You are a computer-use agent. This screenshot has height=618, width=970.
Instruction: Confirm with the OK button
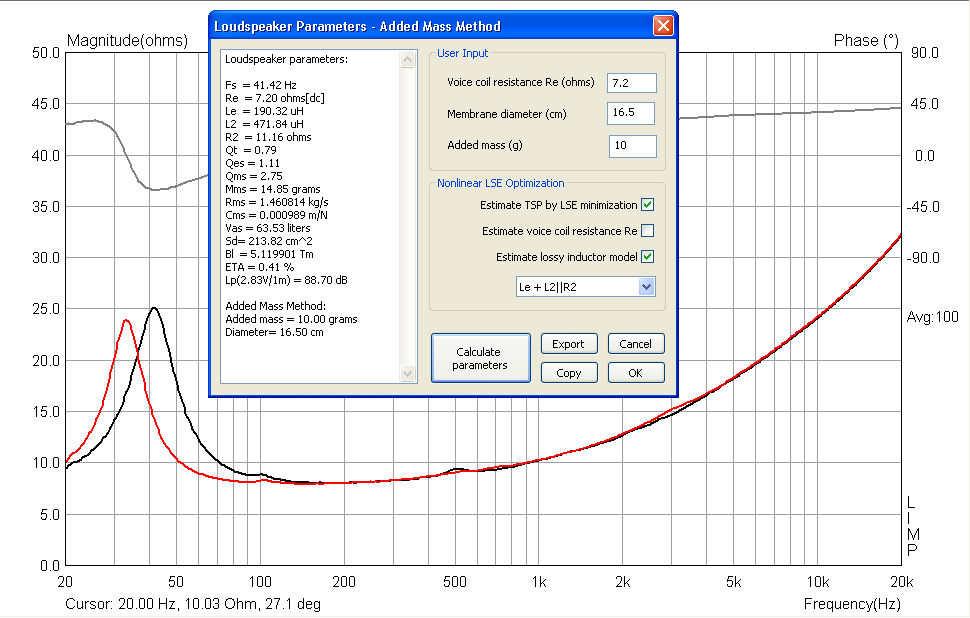pos(636,373)
